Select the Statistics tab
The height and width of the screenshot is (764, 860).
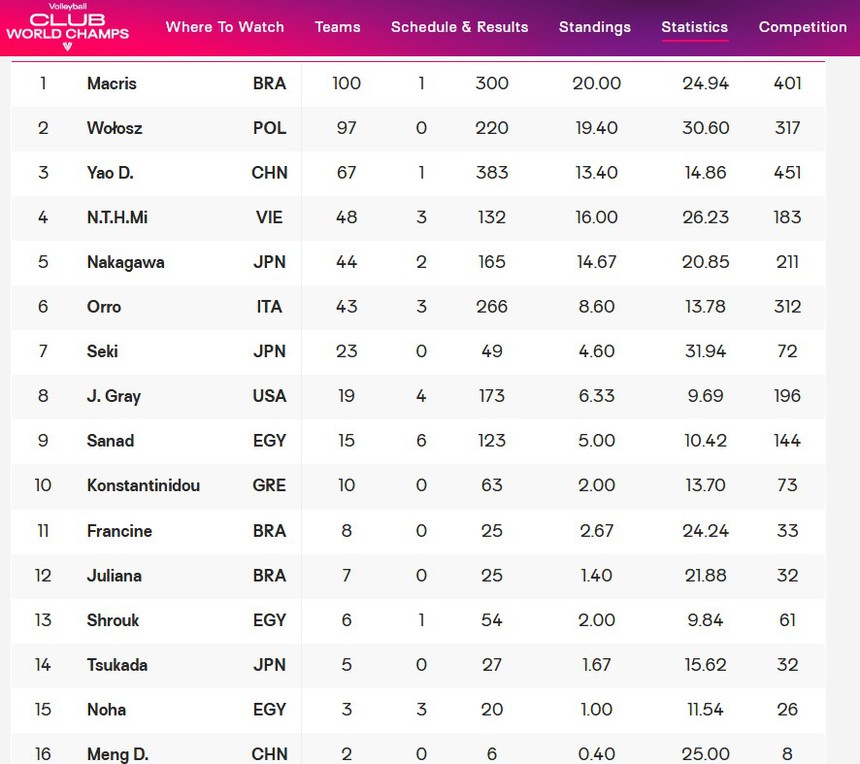point(694,27)
